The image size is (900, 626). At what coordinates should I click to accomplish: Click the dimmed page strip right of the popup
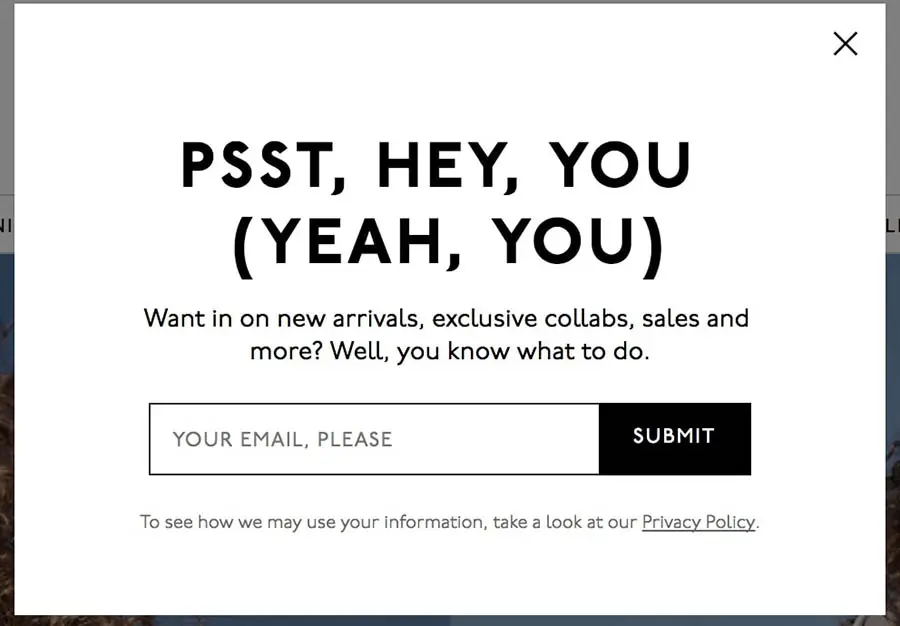[x=892, y=120]
